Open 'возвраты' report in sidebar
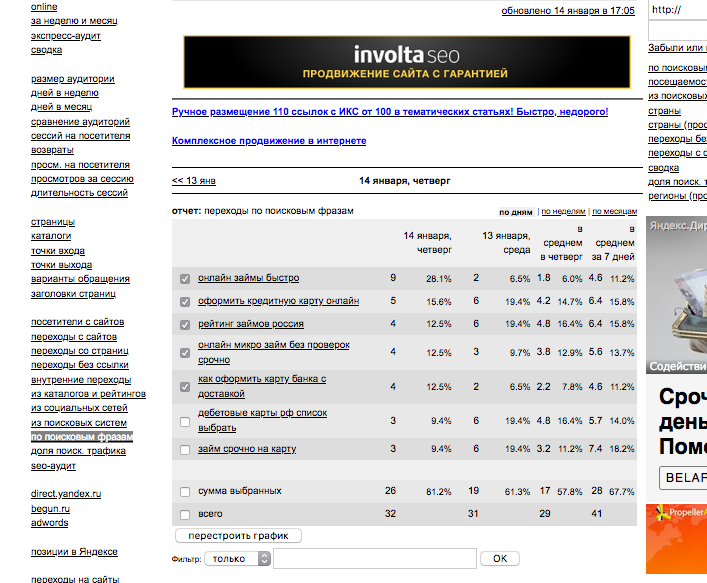 click(52, 150)
